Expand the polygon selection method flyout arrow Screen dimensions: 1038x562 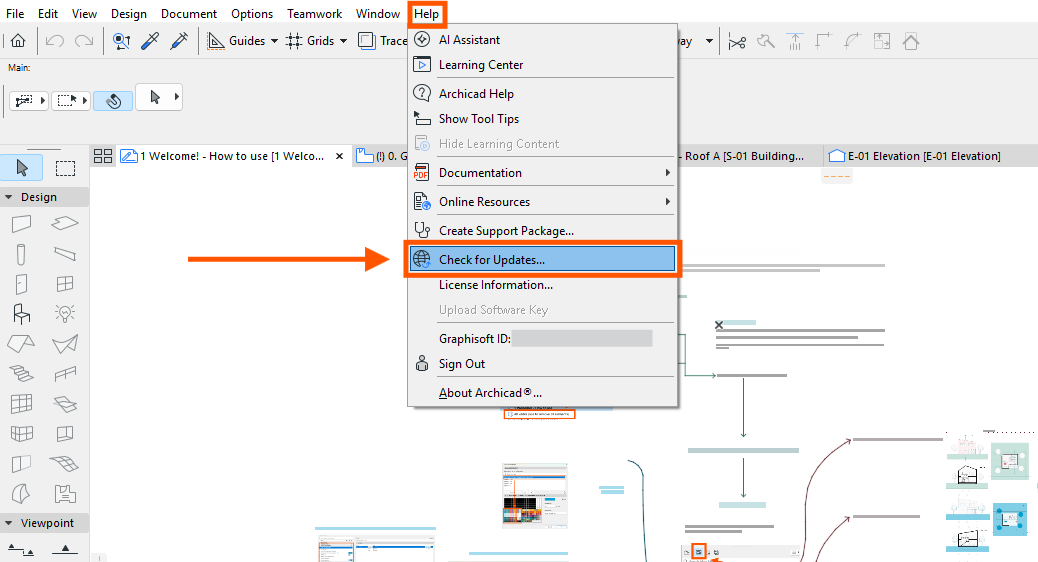[43, 101]
